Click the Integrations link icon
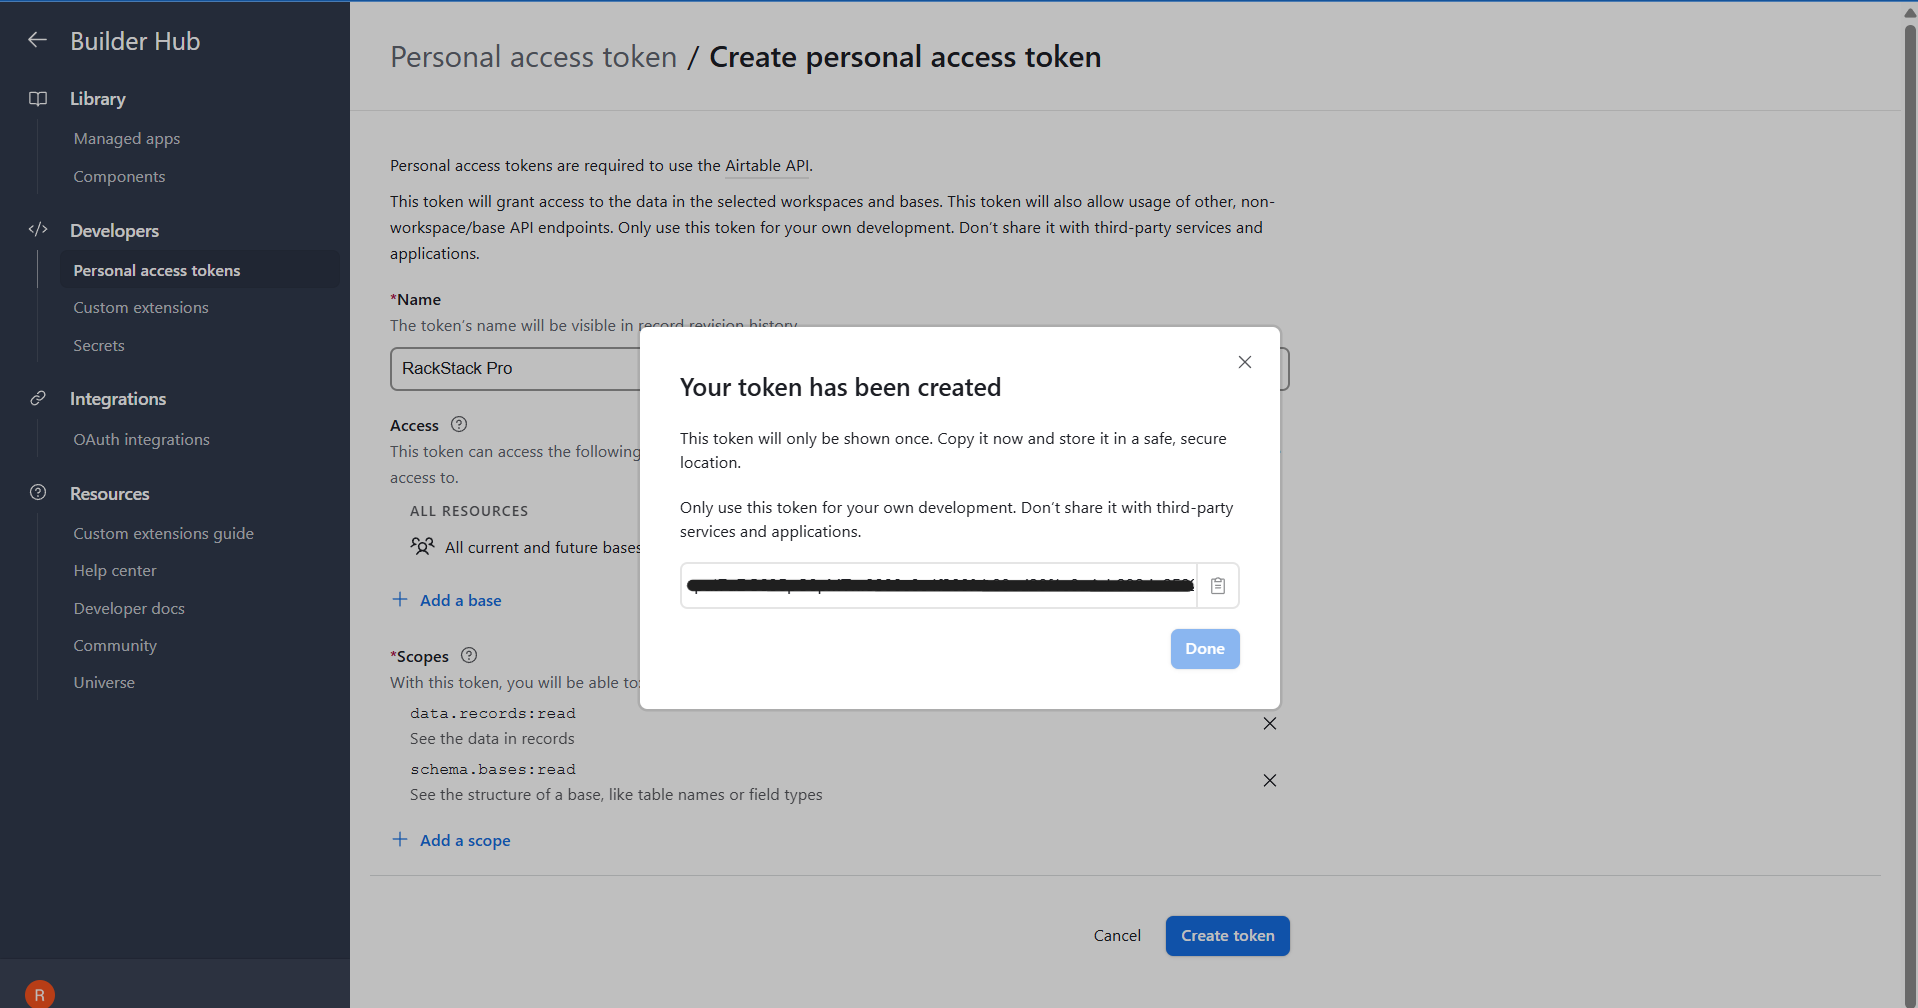 tap(38, 398)
